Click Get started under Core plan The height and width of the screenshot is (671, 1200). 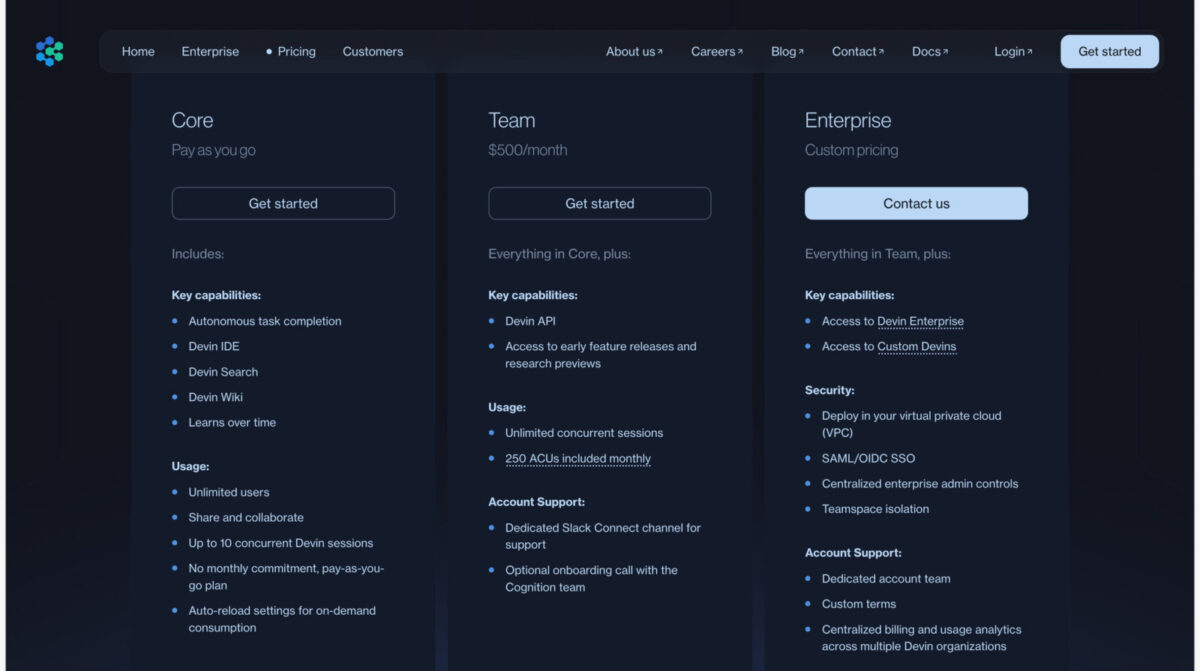click(283, 203)
